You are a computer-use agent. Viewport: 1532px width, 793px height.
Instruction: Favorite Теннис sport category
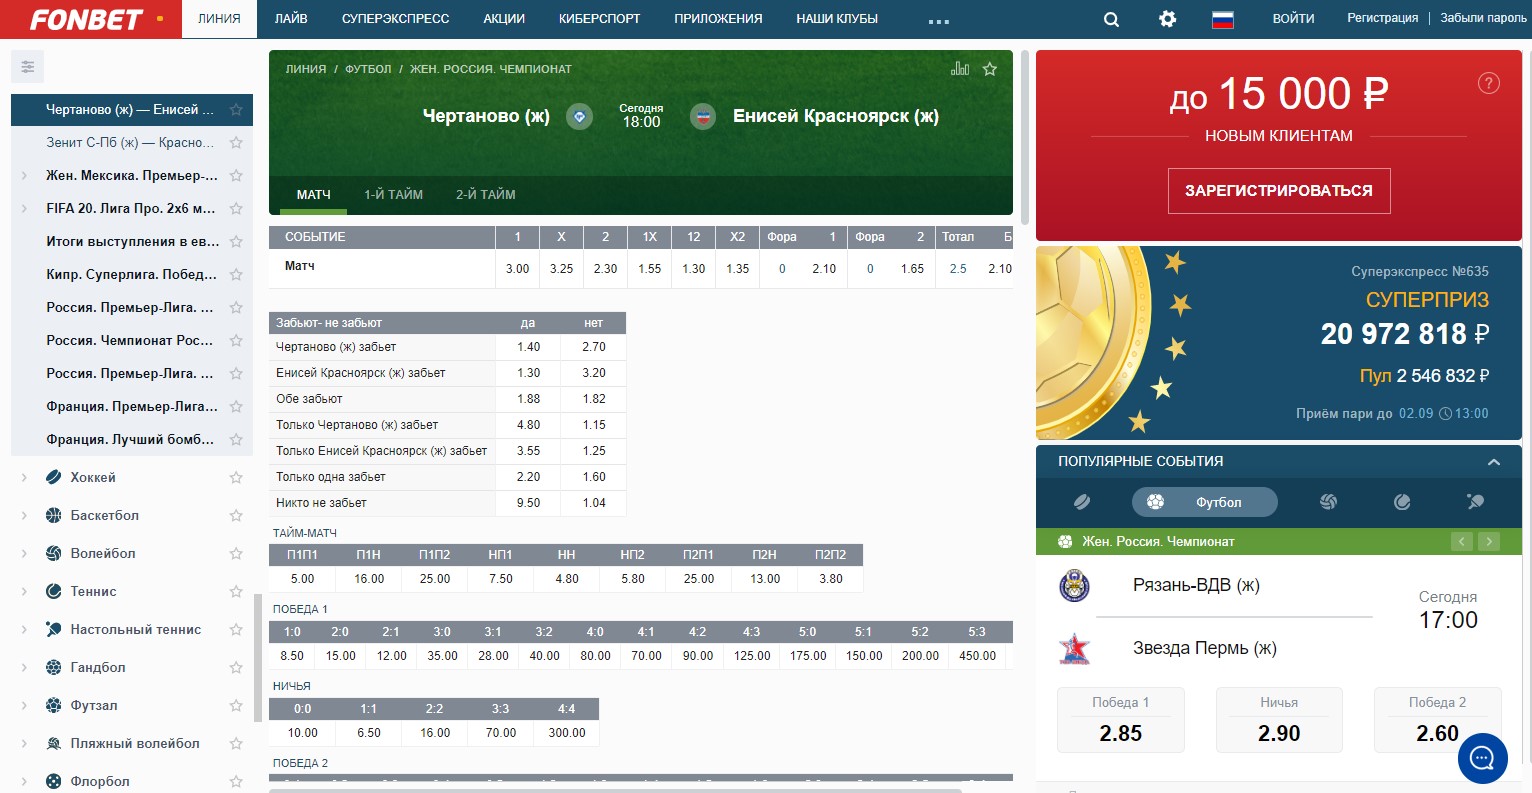pyautogui.click(x=236, y=592)
